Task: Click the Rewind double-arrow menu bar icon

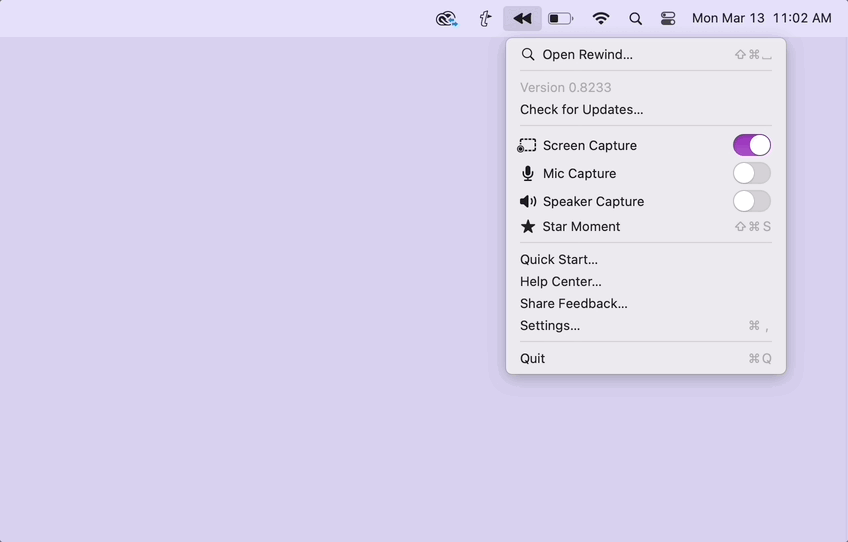Action: (x=522, y=18)
